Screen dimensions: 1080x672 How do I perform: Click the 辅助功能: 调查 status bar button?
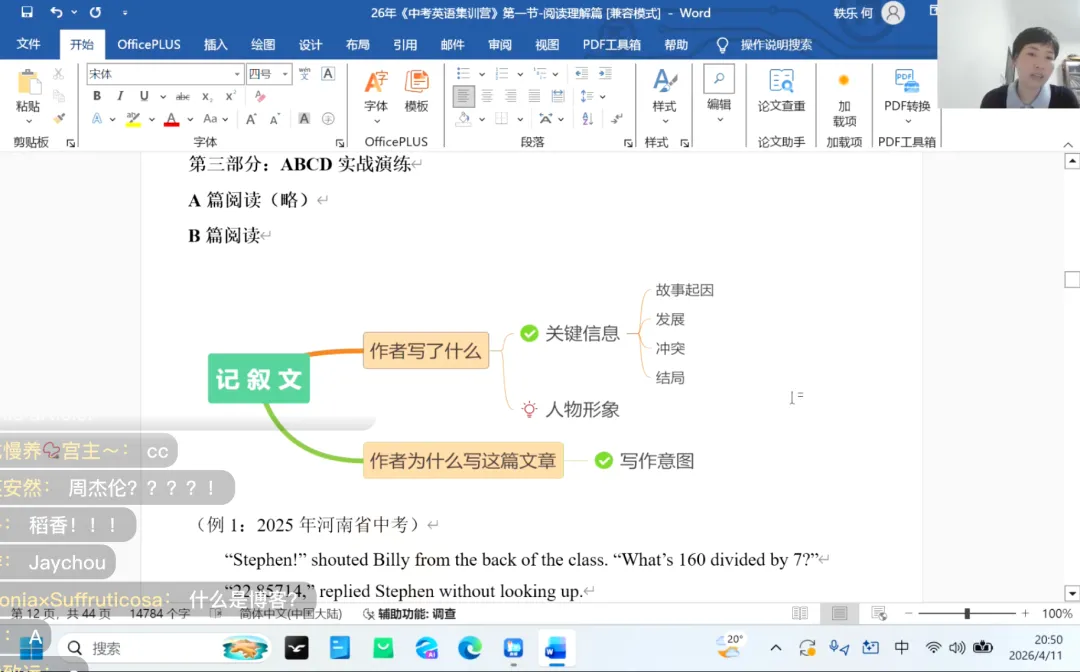coord(415,613)
